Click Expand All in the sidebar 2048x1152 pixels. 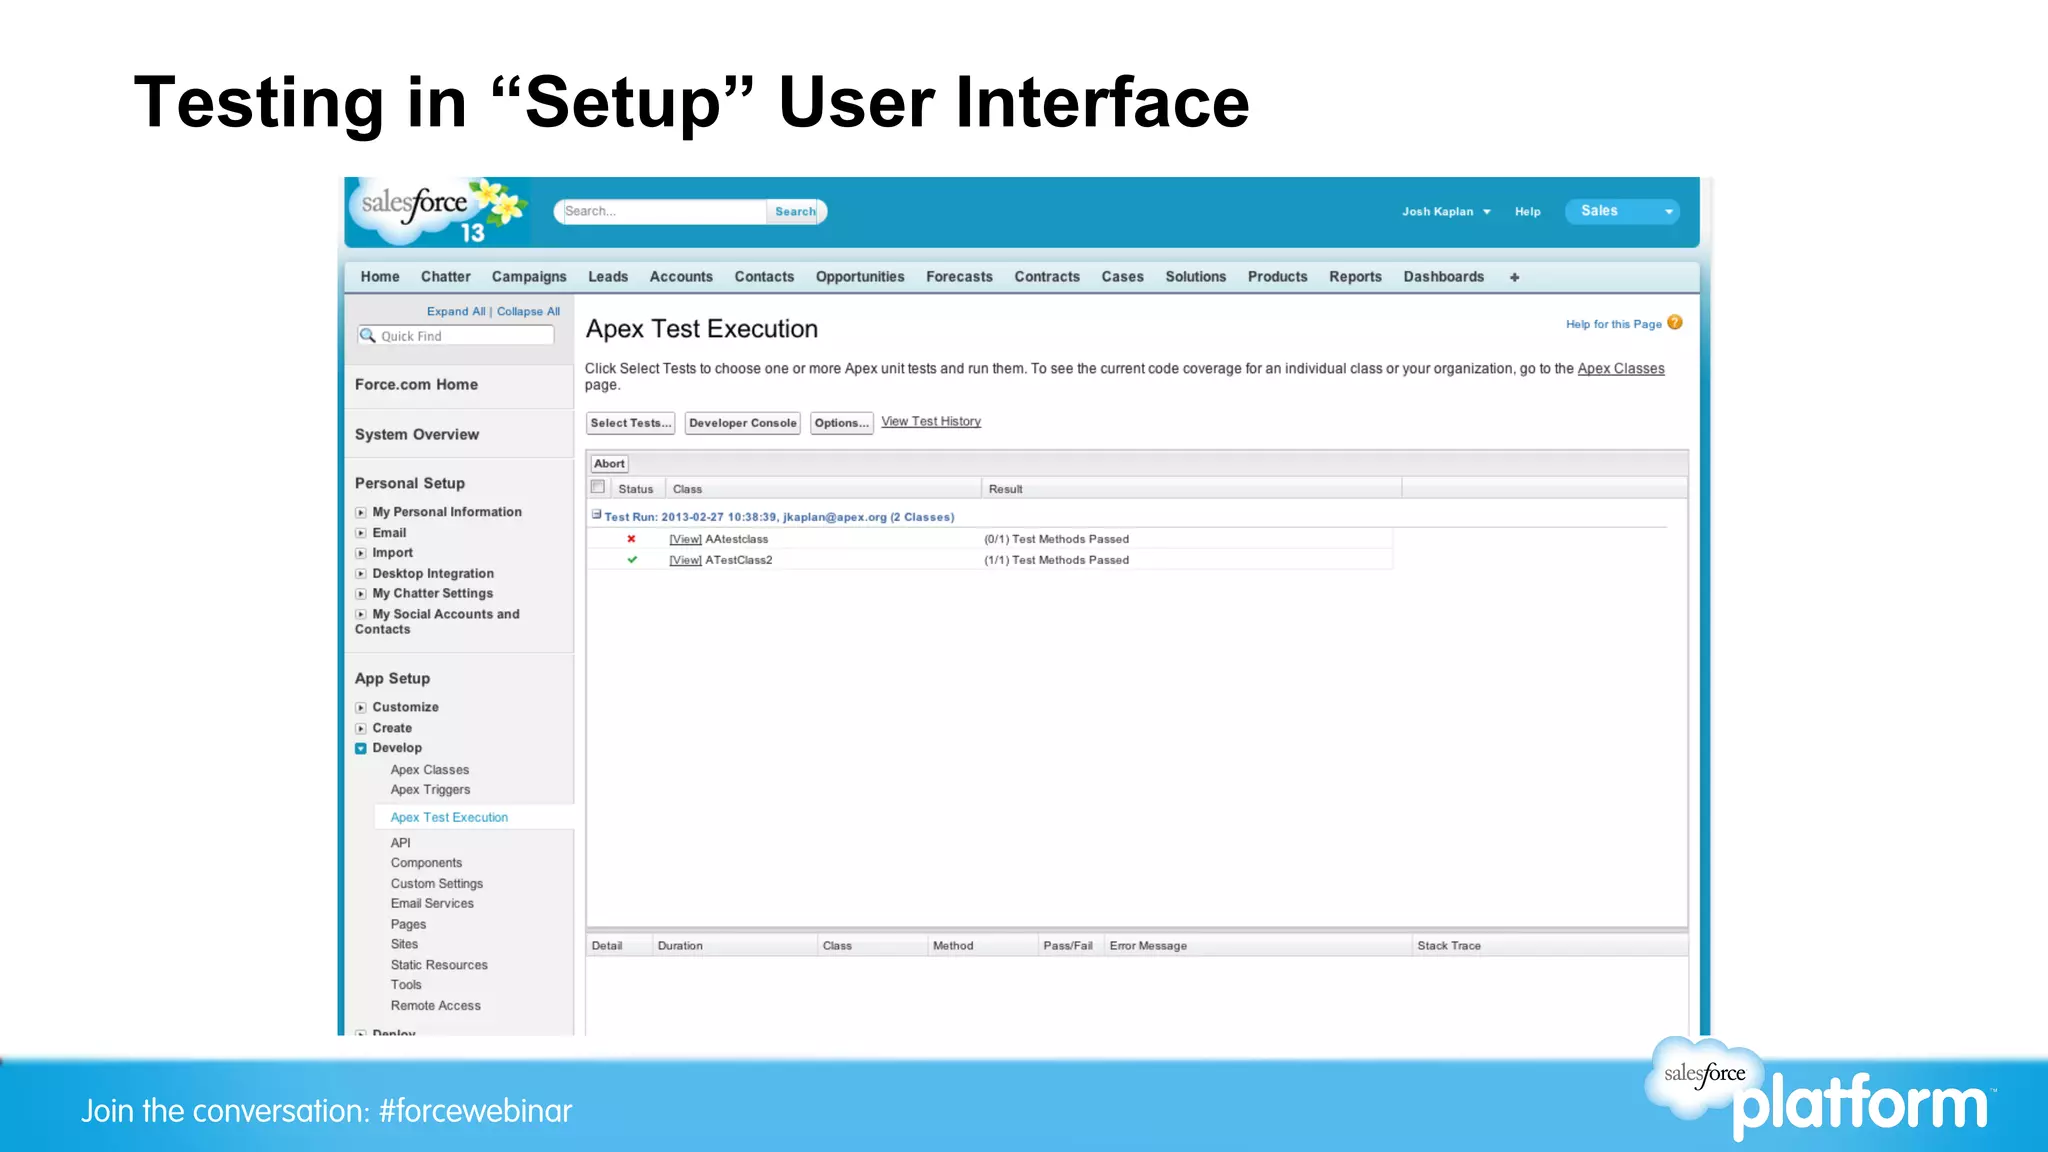coord(456,312)
